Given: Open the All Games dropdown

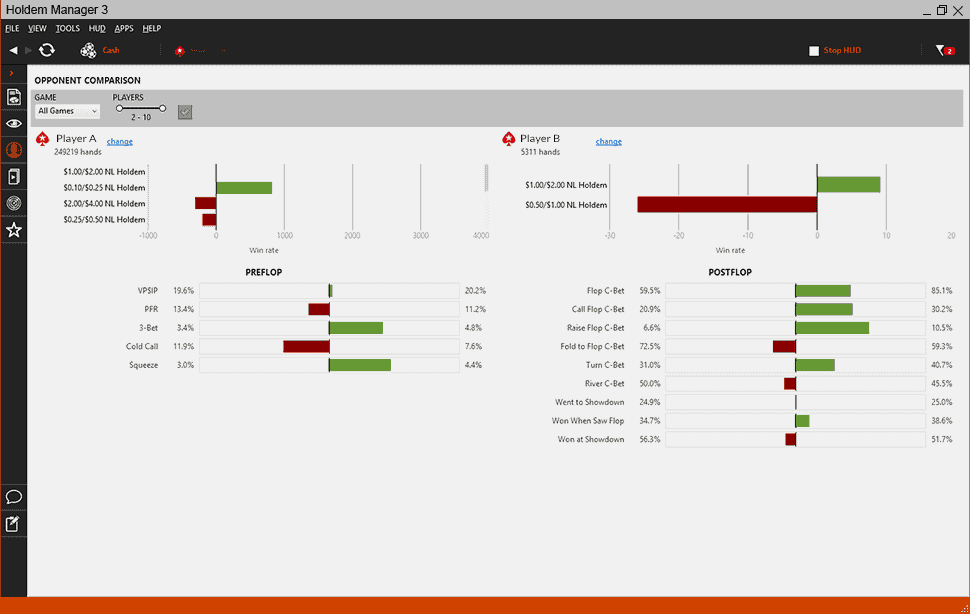Looking at the screenshot, I should pos(67,111).
